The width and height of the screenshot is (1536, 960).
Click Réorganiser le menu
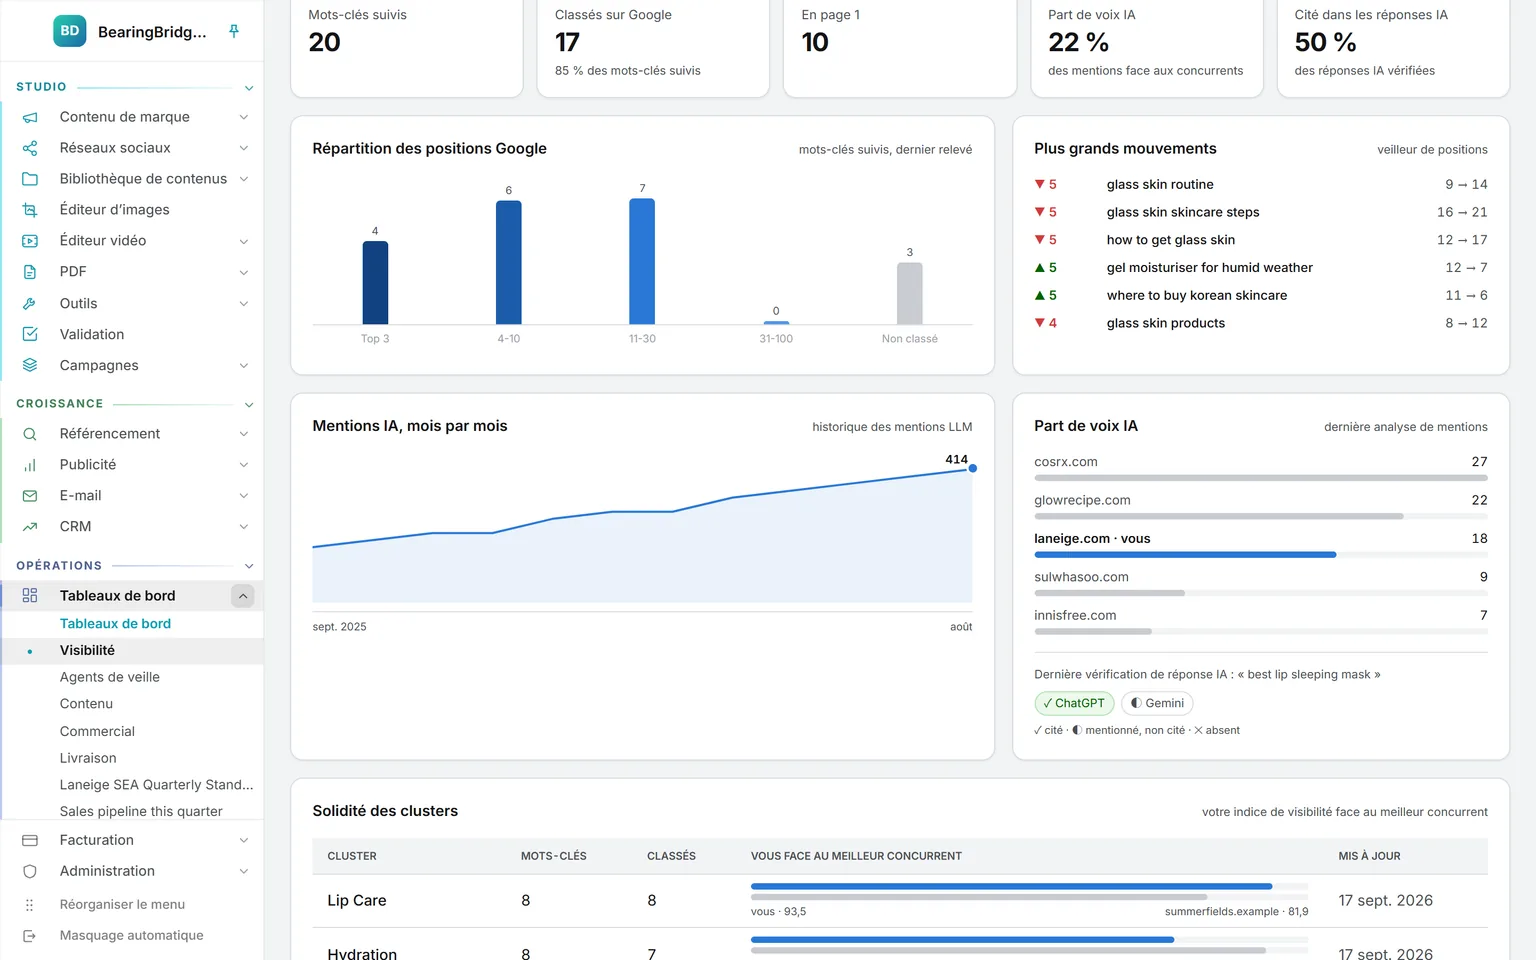click(122, 904)
